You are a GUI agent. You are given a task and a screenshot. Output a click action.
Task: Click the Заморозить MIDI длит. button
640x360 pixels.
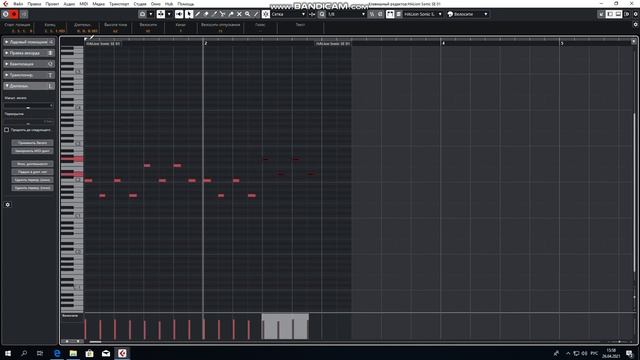point(32,151)
